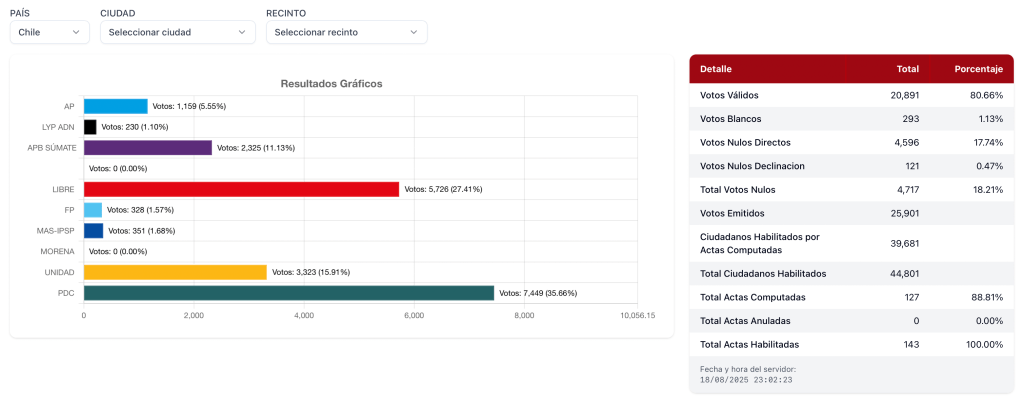
Task: Select the dark blue MAS-IPSP bar
Action: click(x=93, y=231)
